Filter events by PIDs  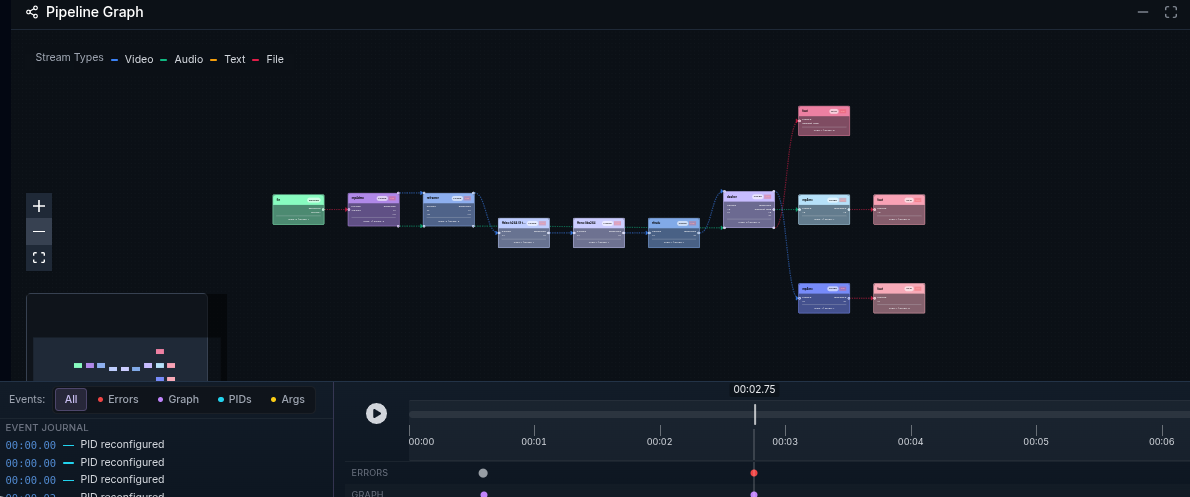(234, 399)
